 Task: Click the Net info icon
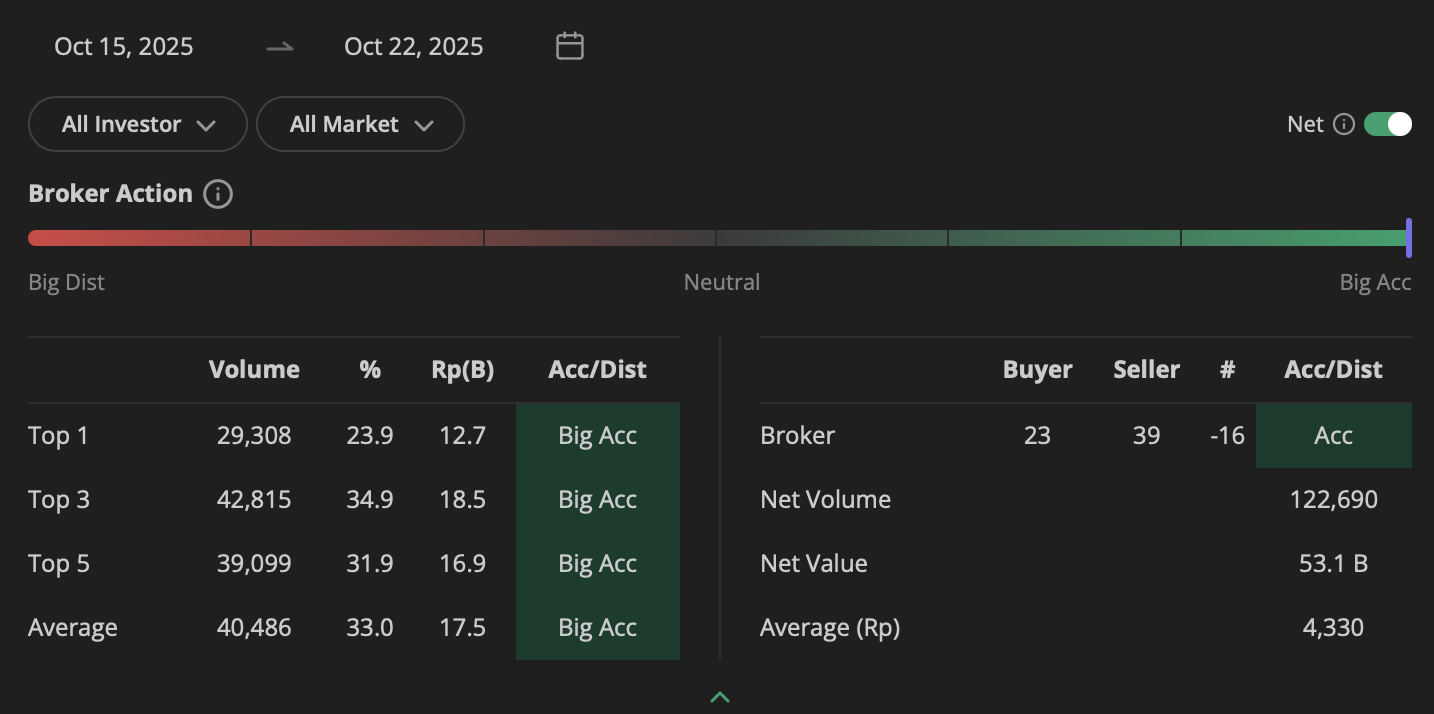(x=1344, y=124)
